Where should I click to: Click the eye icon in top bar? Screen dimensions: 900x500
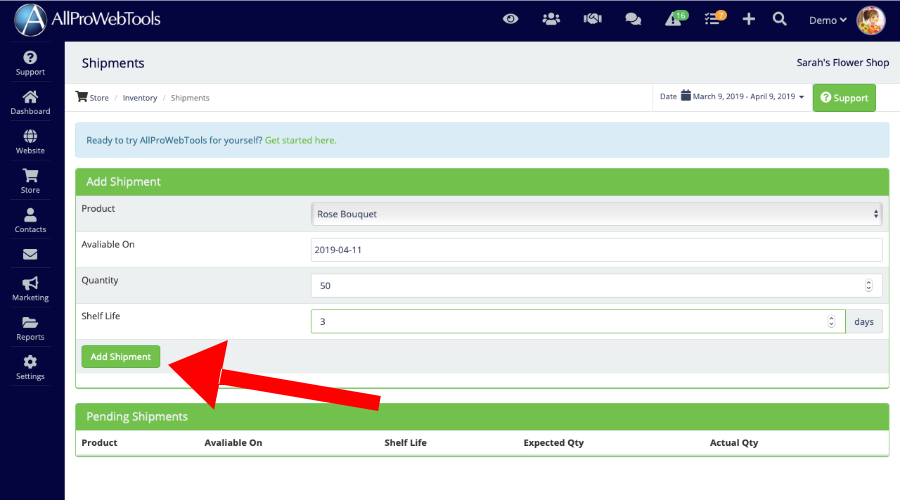click(510, 19)
